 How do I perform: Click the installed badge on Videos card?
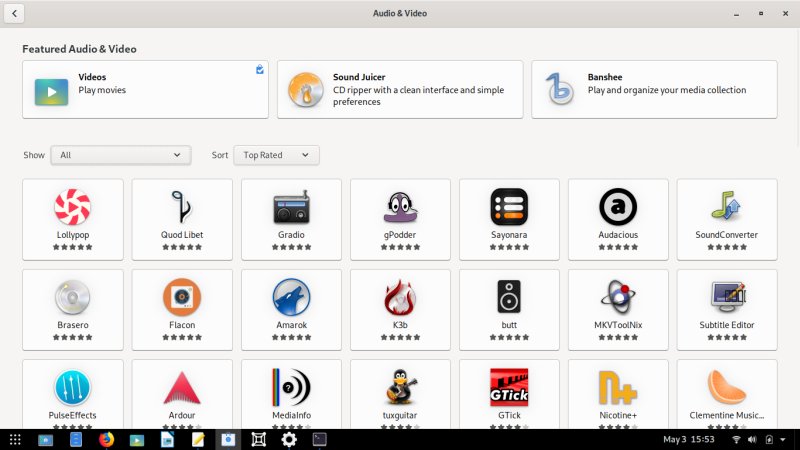pyautogui.click(x=260, y=69)
